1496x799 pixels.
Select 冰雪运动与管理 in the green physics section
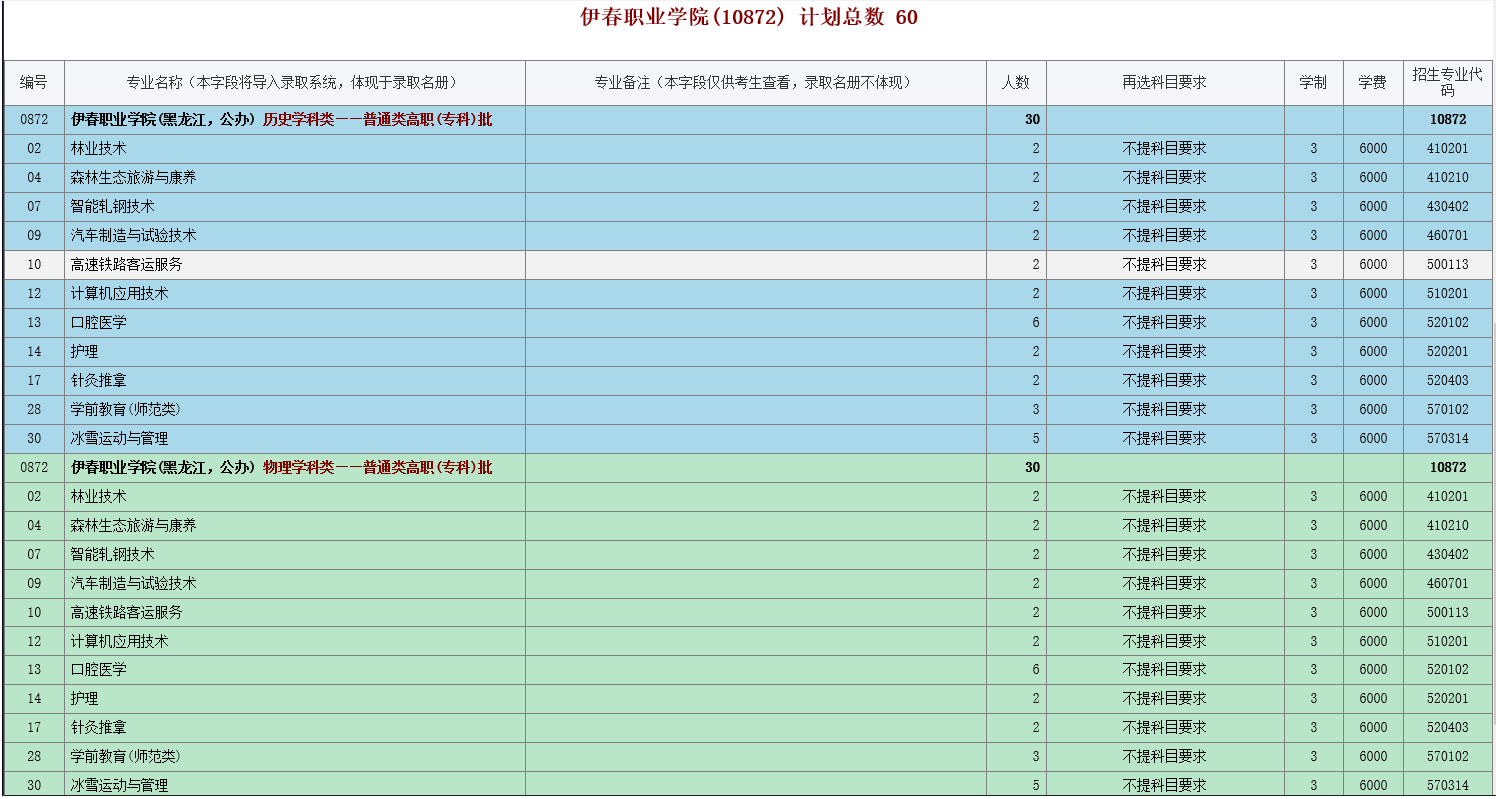pyautogui.click(x=119, y=786)
